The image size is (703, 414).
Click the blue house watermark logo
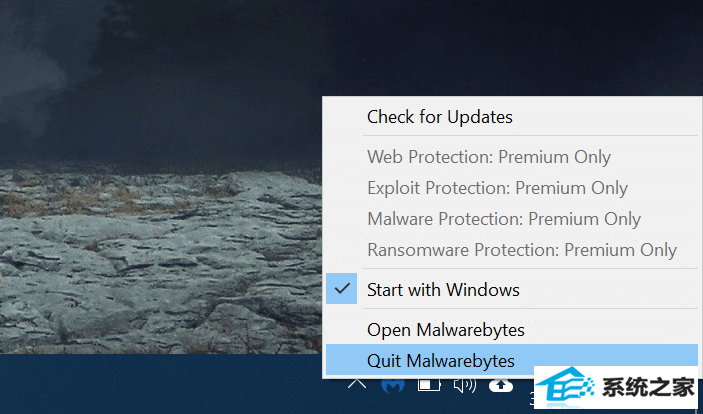[x=565, y=387]
